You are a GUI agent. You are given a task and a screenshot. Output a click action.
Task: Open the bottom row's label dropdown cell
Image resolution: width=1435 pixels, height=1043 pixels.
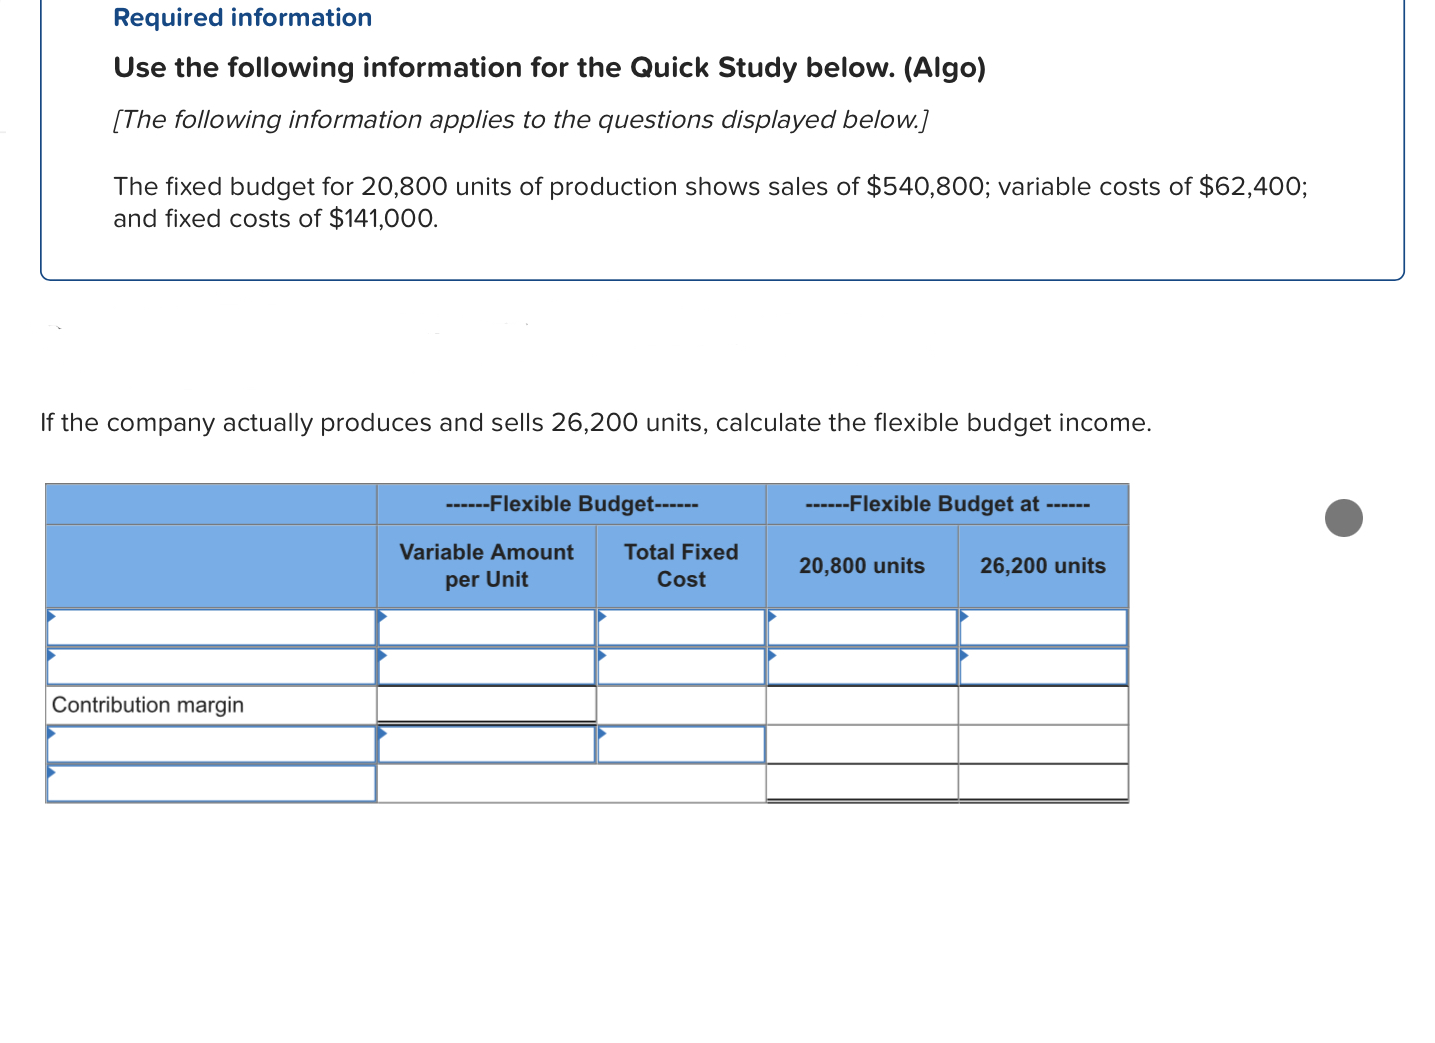211,783
